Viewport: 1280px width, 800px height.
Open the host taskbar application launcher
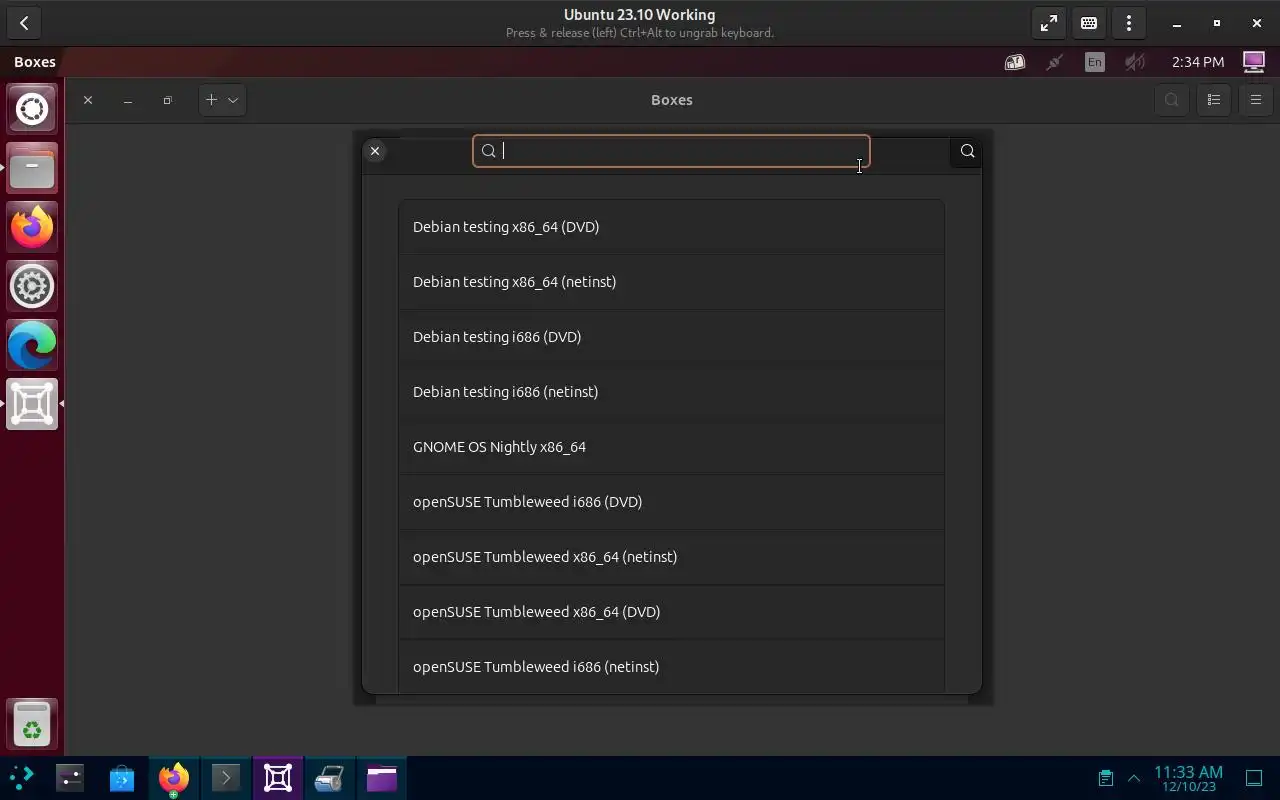point(21,778)
